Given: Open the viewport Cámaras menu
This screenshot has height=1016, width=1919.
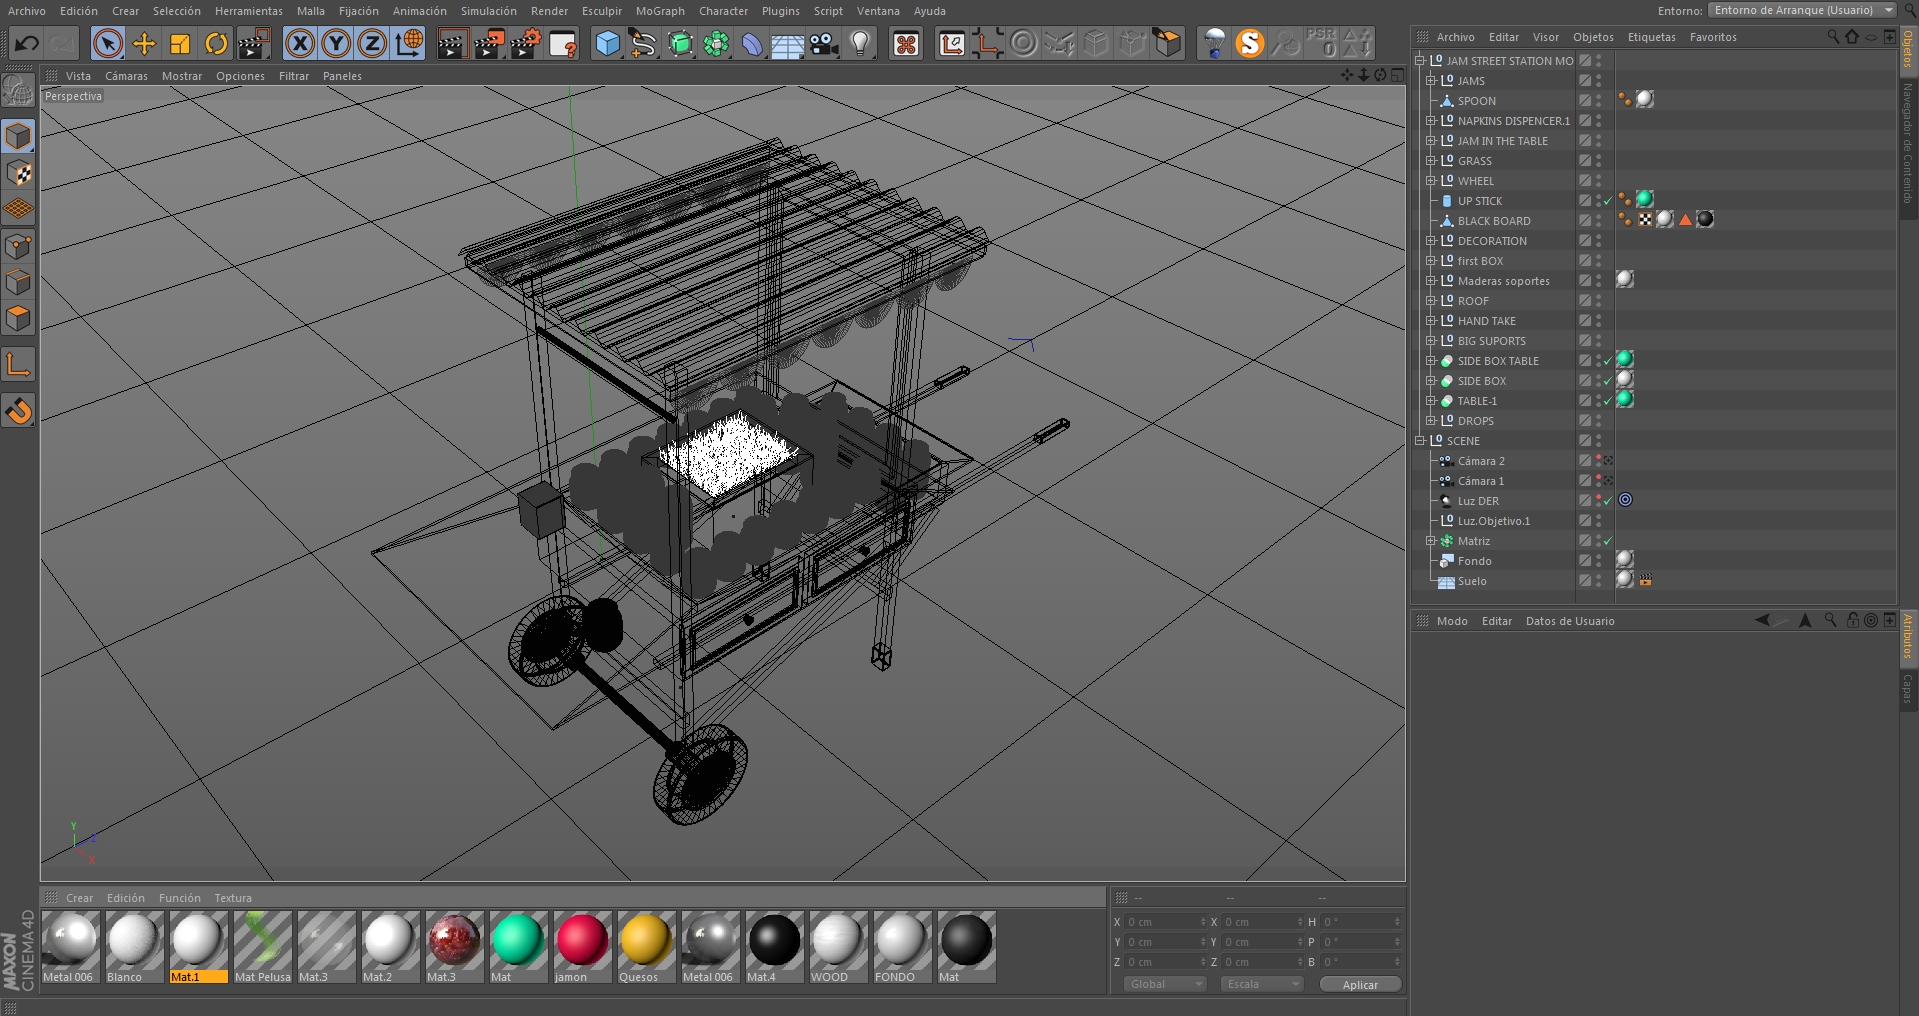Looking at the screenshot, I should pyautogui.click(x=126, y=76).
